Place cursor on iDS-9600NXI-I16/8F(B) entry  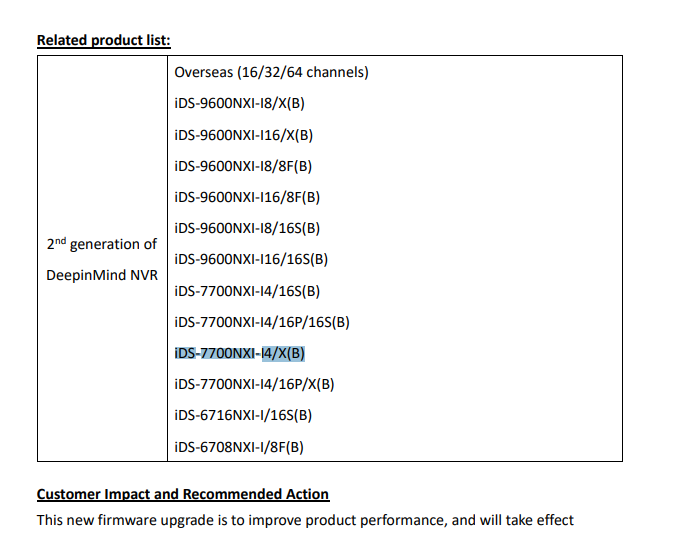coord(247,197)
